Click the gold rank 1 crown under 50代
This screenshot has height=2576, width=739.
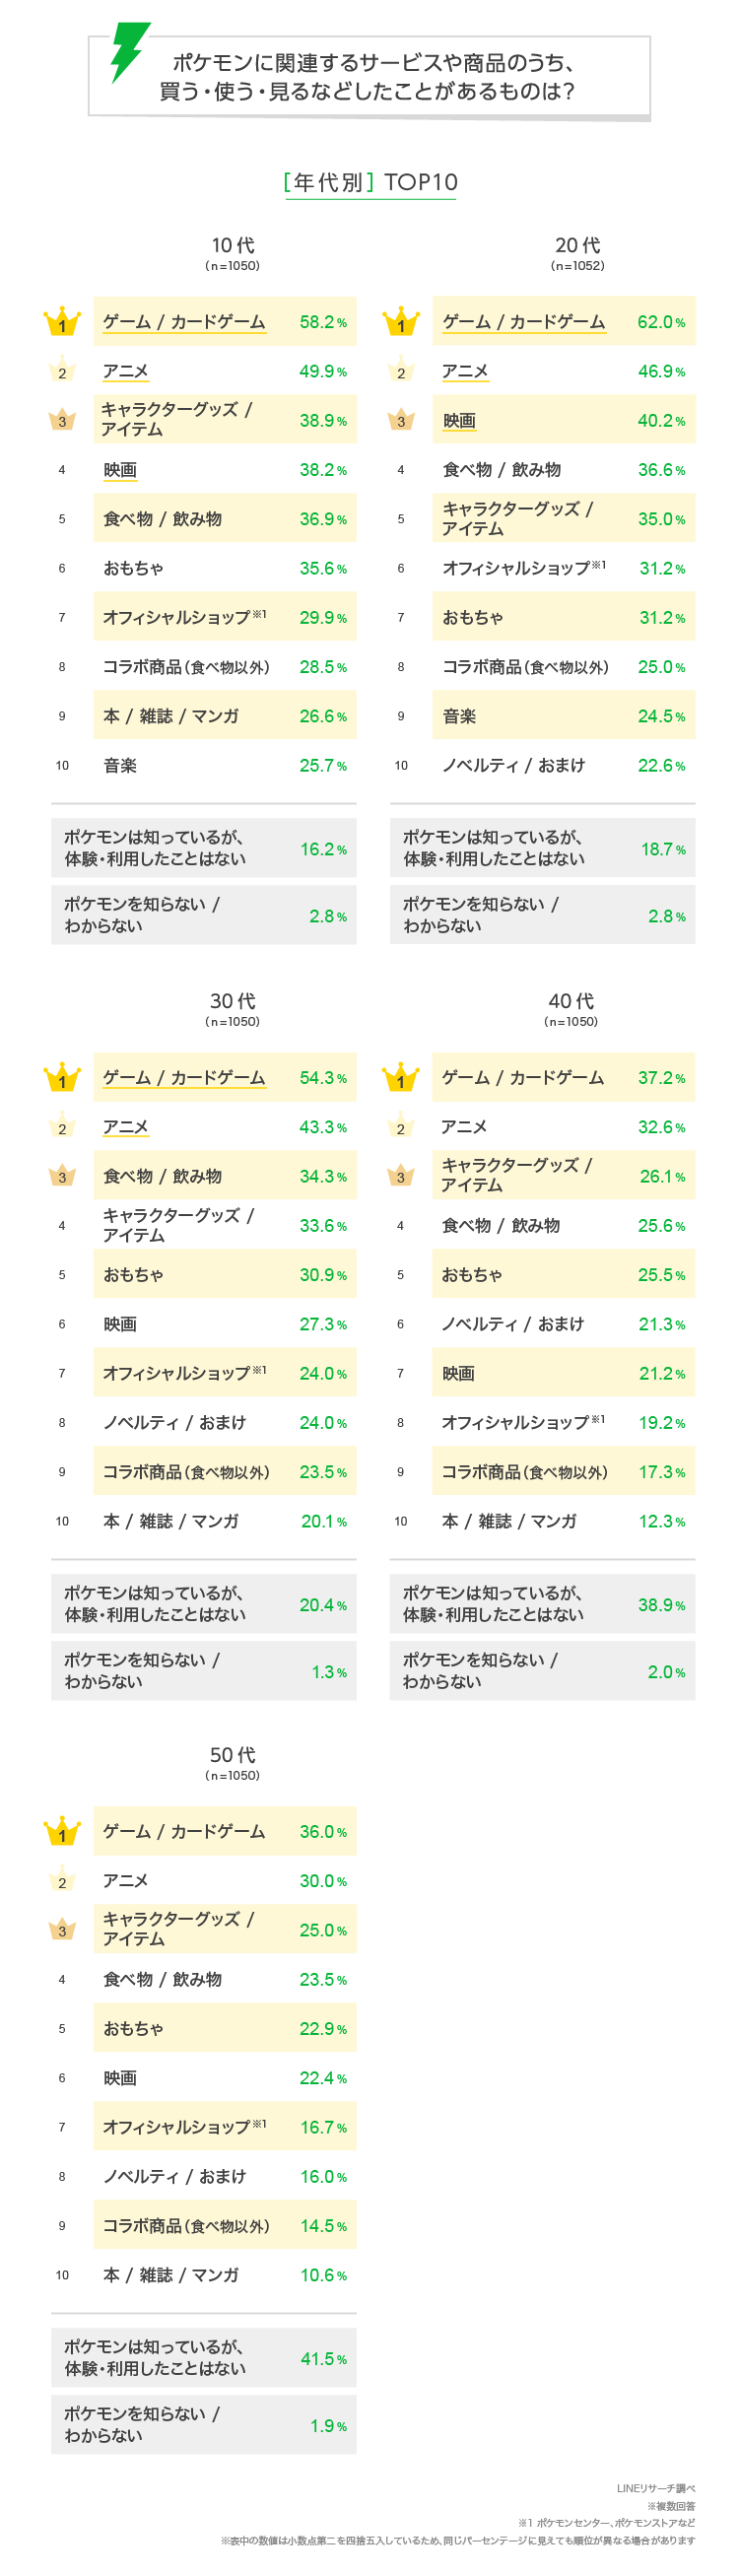pos(62,1832)
